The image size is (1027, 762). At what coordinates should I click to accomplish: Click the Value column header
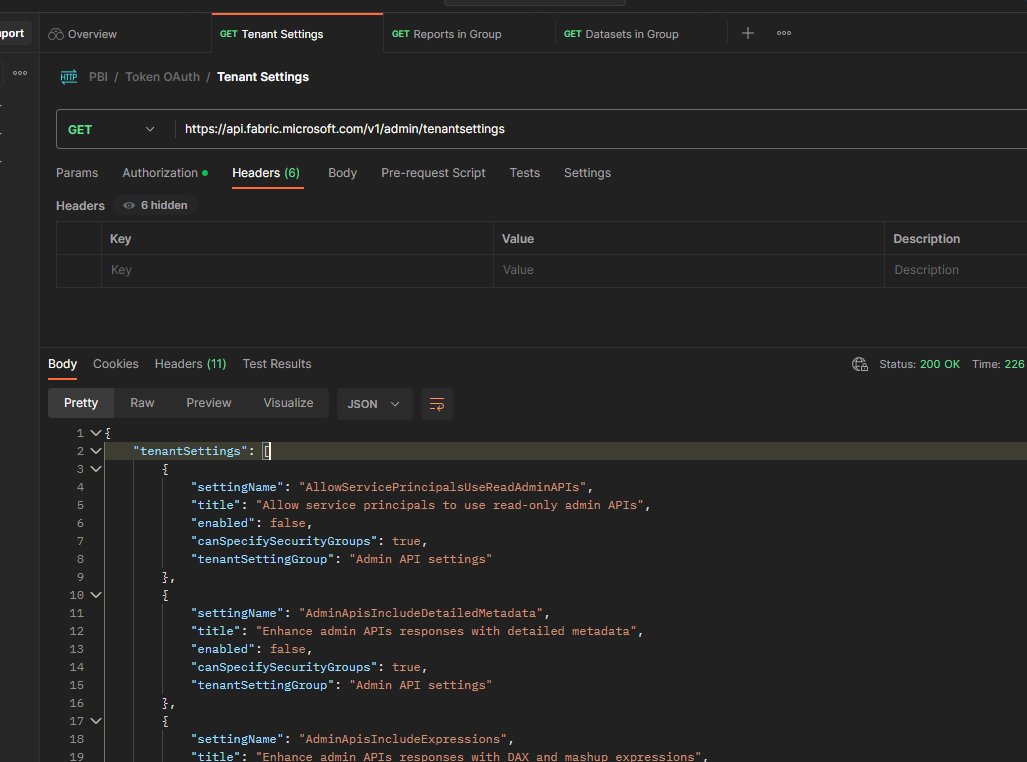[517, 238]
